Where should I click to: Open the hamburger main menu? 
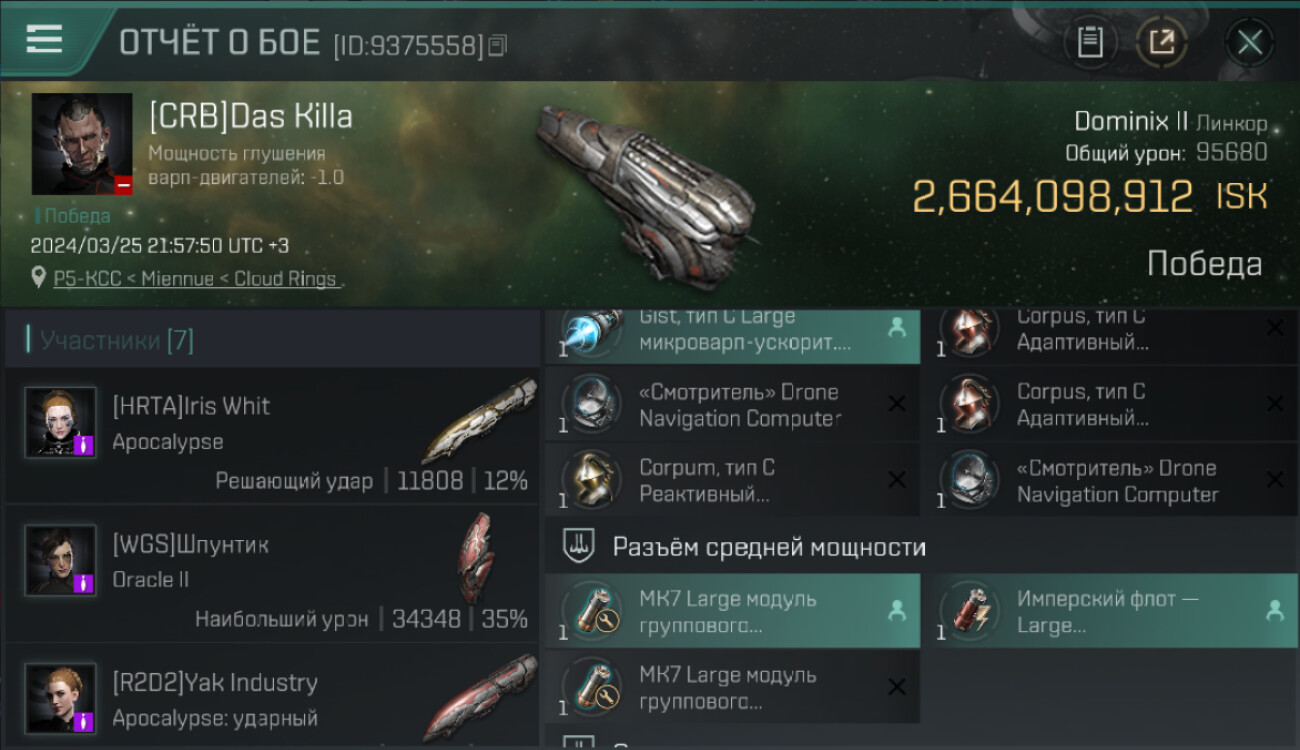coord(44,39)
